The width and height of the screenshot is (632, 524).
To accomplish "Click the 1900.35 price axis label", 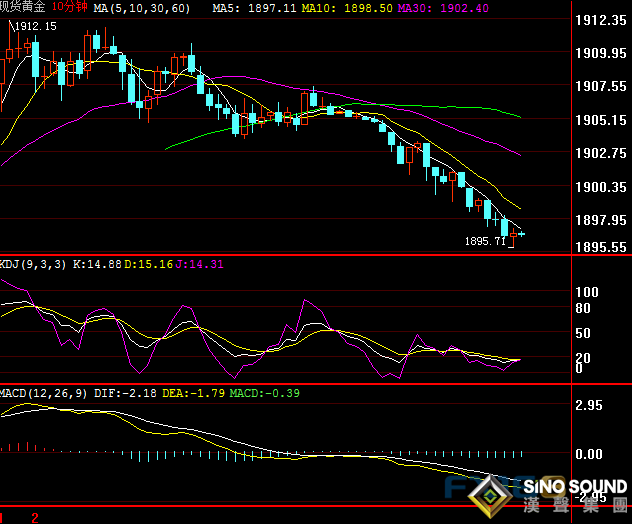I will pyautogui.click(x=601, y=187).
